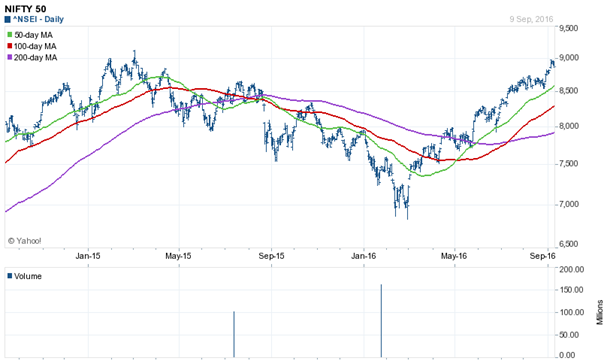Click the blue ^NSEI legend square

pos(7,19)
